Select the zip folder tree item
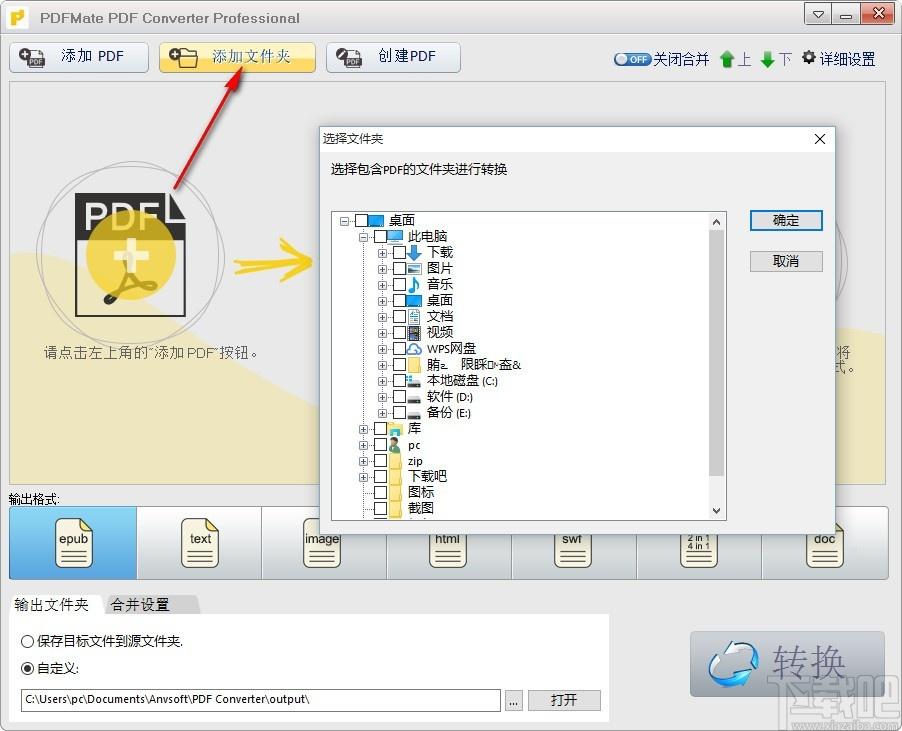The image size is (902, 731). click(415, 461)
